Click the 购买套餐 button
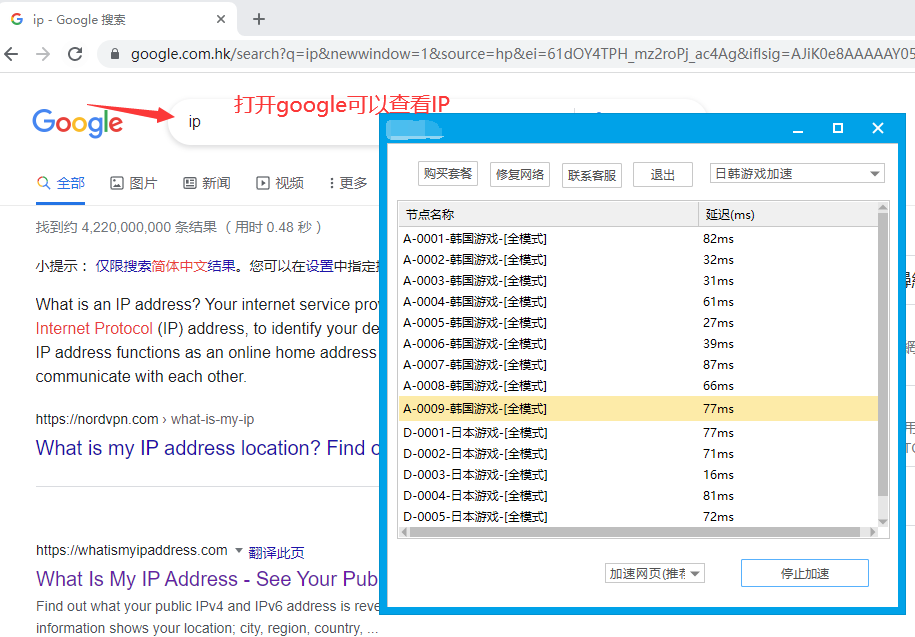 coord(448,174)
